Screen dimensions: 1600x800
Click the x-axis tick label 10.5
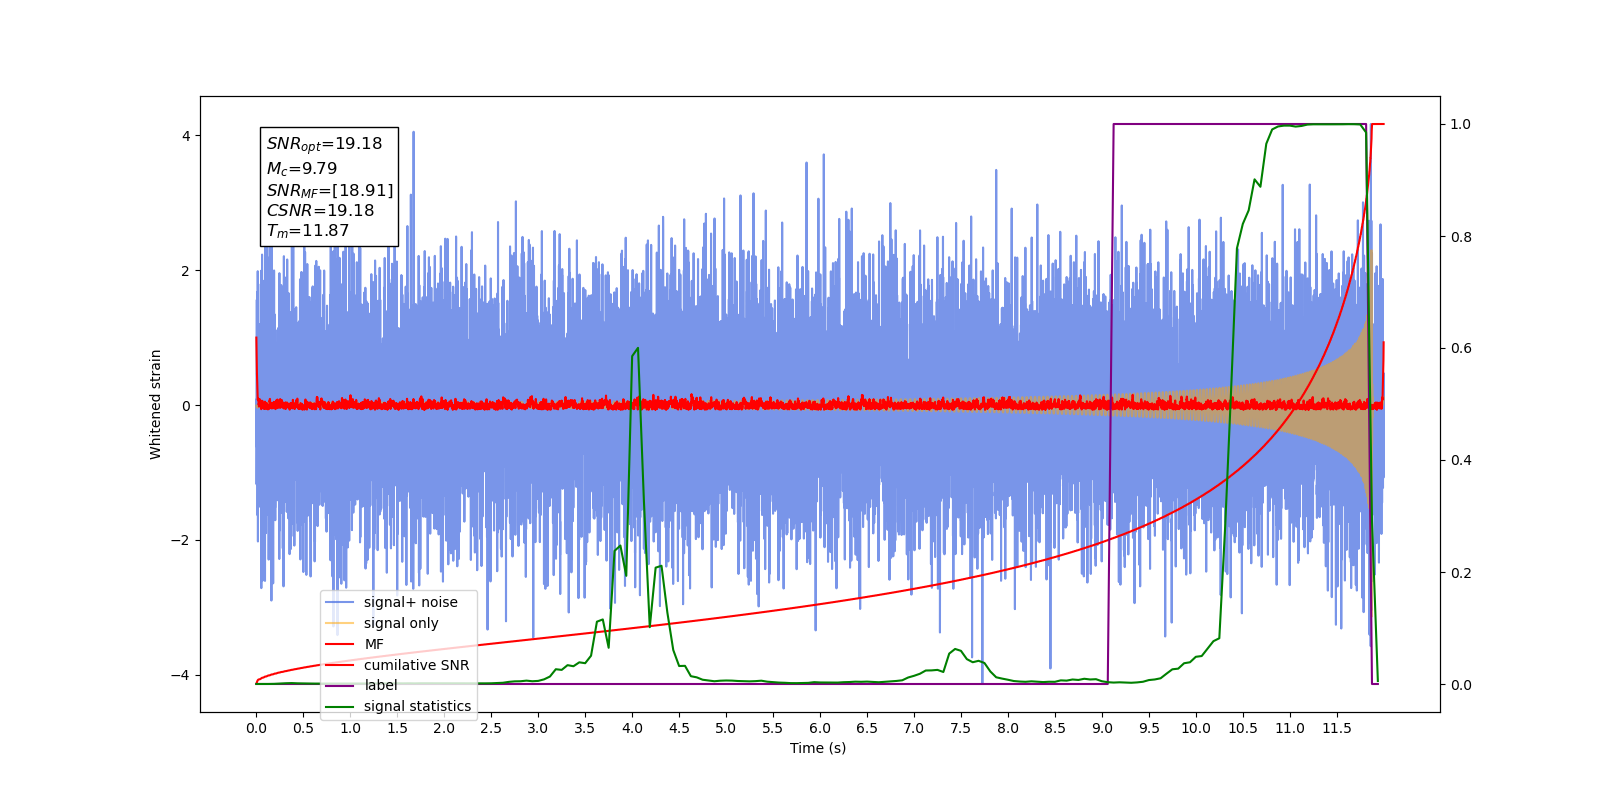(1243, 728)
